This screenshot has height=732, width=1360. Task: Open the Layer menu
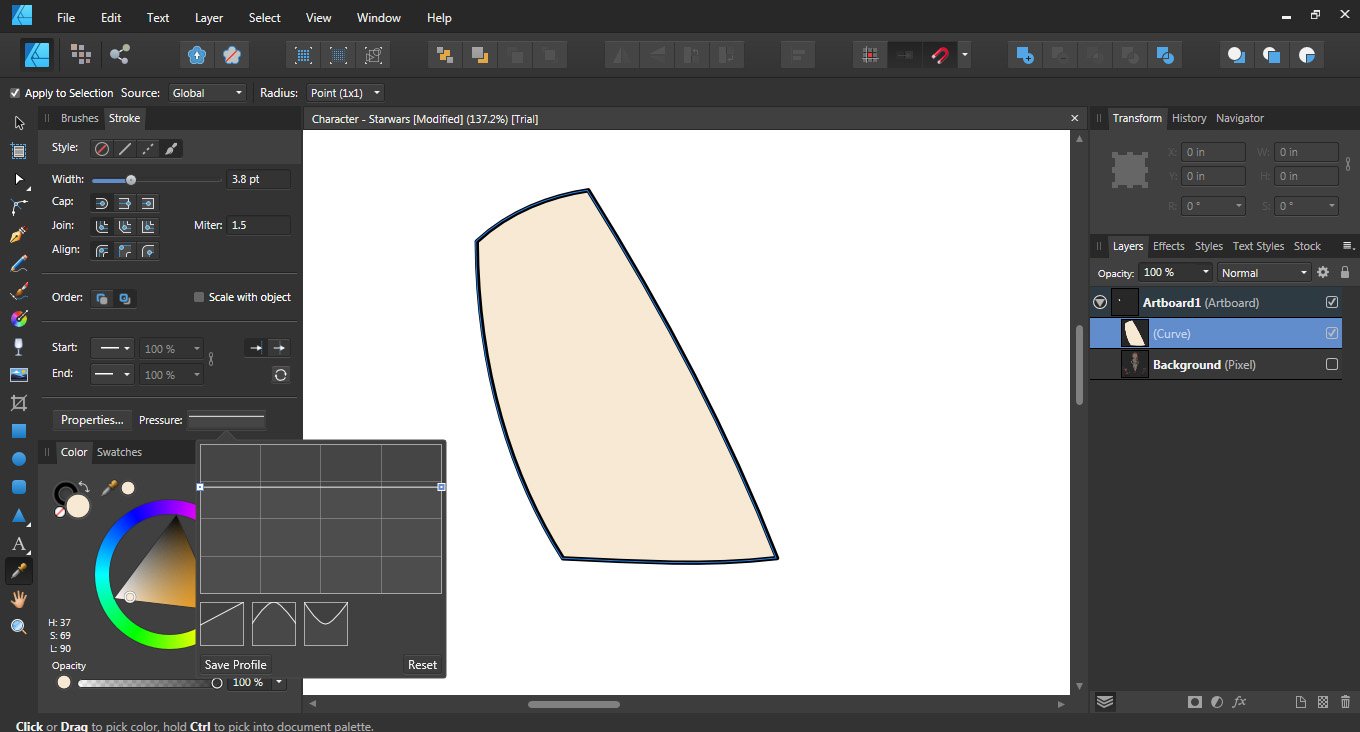point(208,17)
